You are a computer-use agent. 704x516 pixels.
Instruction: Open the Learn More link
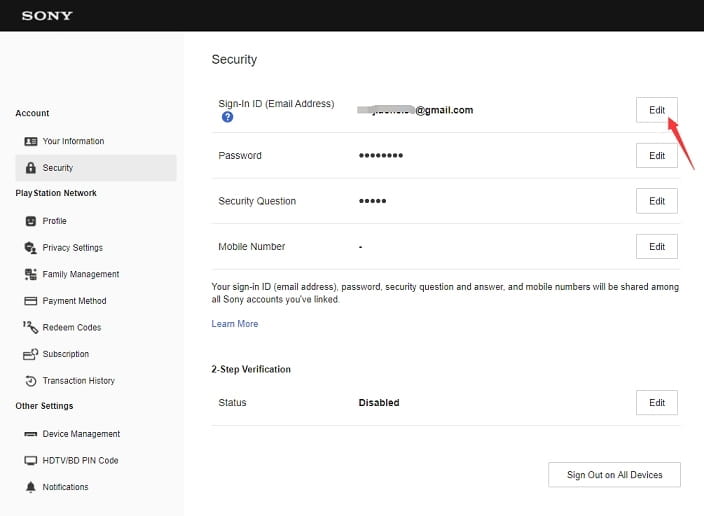(x=234, y=324)
